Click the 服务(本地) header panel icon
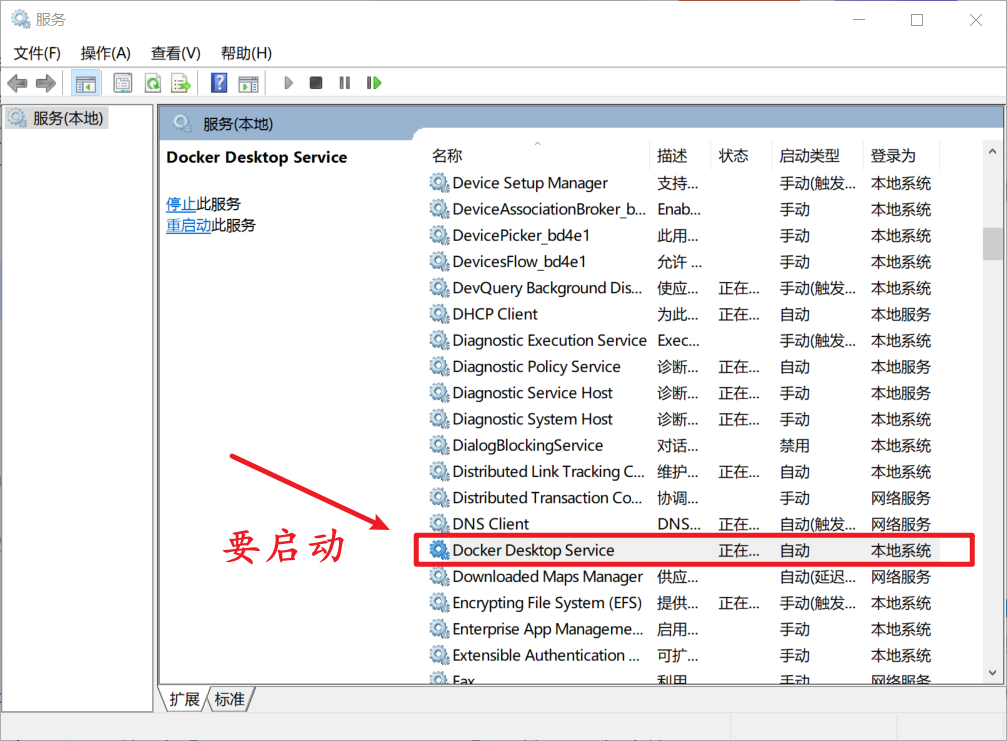 click(x=182, y=123)
